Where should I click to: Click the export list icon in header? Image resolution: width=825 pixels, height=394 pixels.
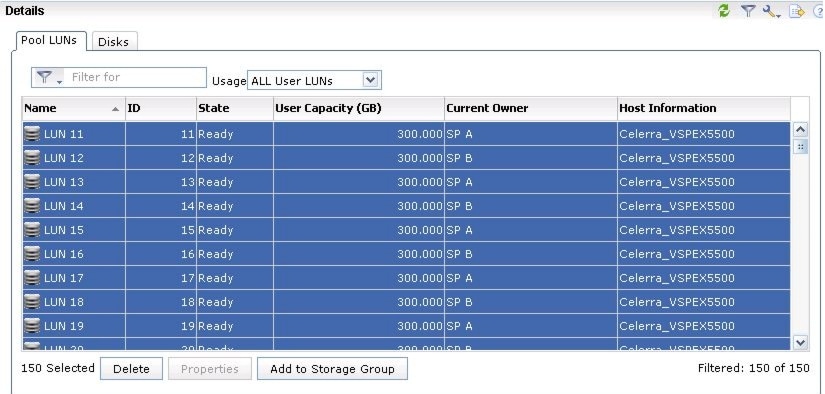coord(797,11)
